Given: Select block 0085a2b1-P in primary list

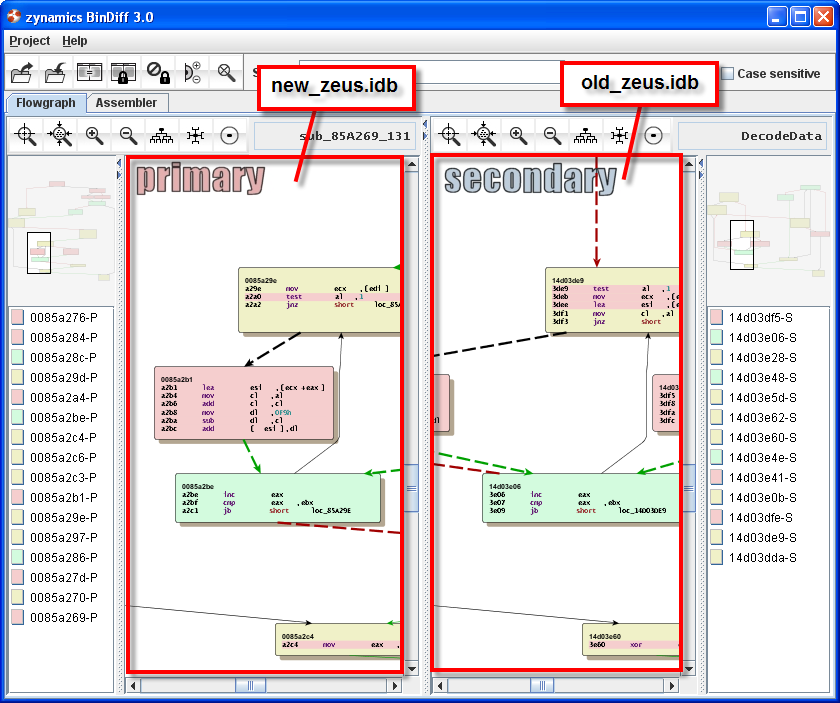Looking at the screenshot, I should pos(63,497).
